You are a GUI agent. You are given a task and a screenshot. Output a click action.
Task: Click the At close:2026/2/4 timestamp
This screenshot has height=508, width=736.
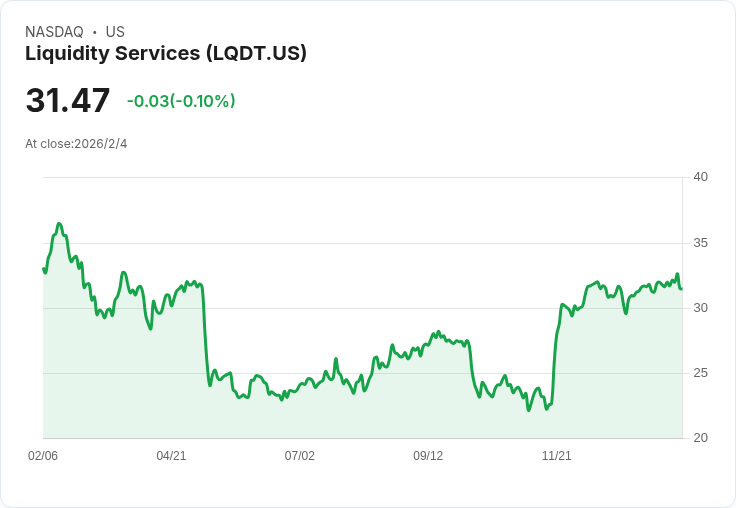point(76,144)
